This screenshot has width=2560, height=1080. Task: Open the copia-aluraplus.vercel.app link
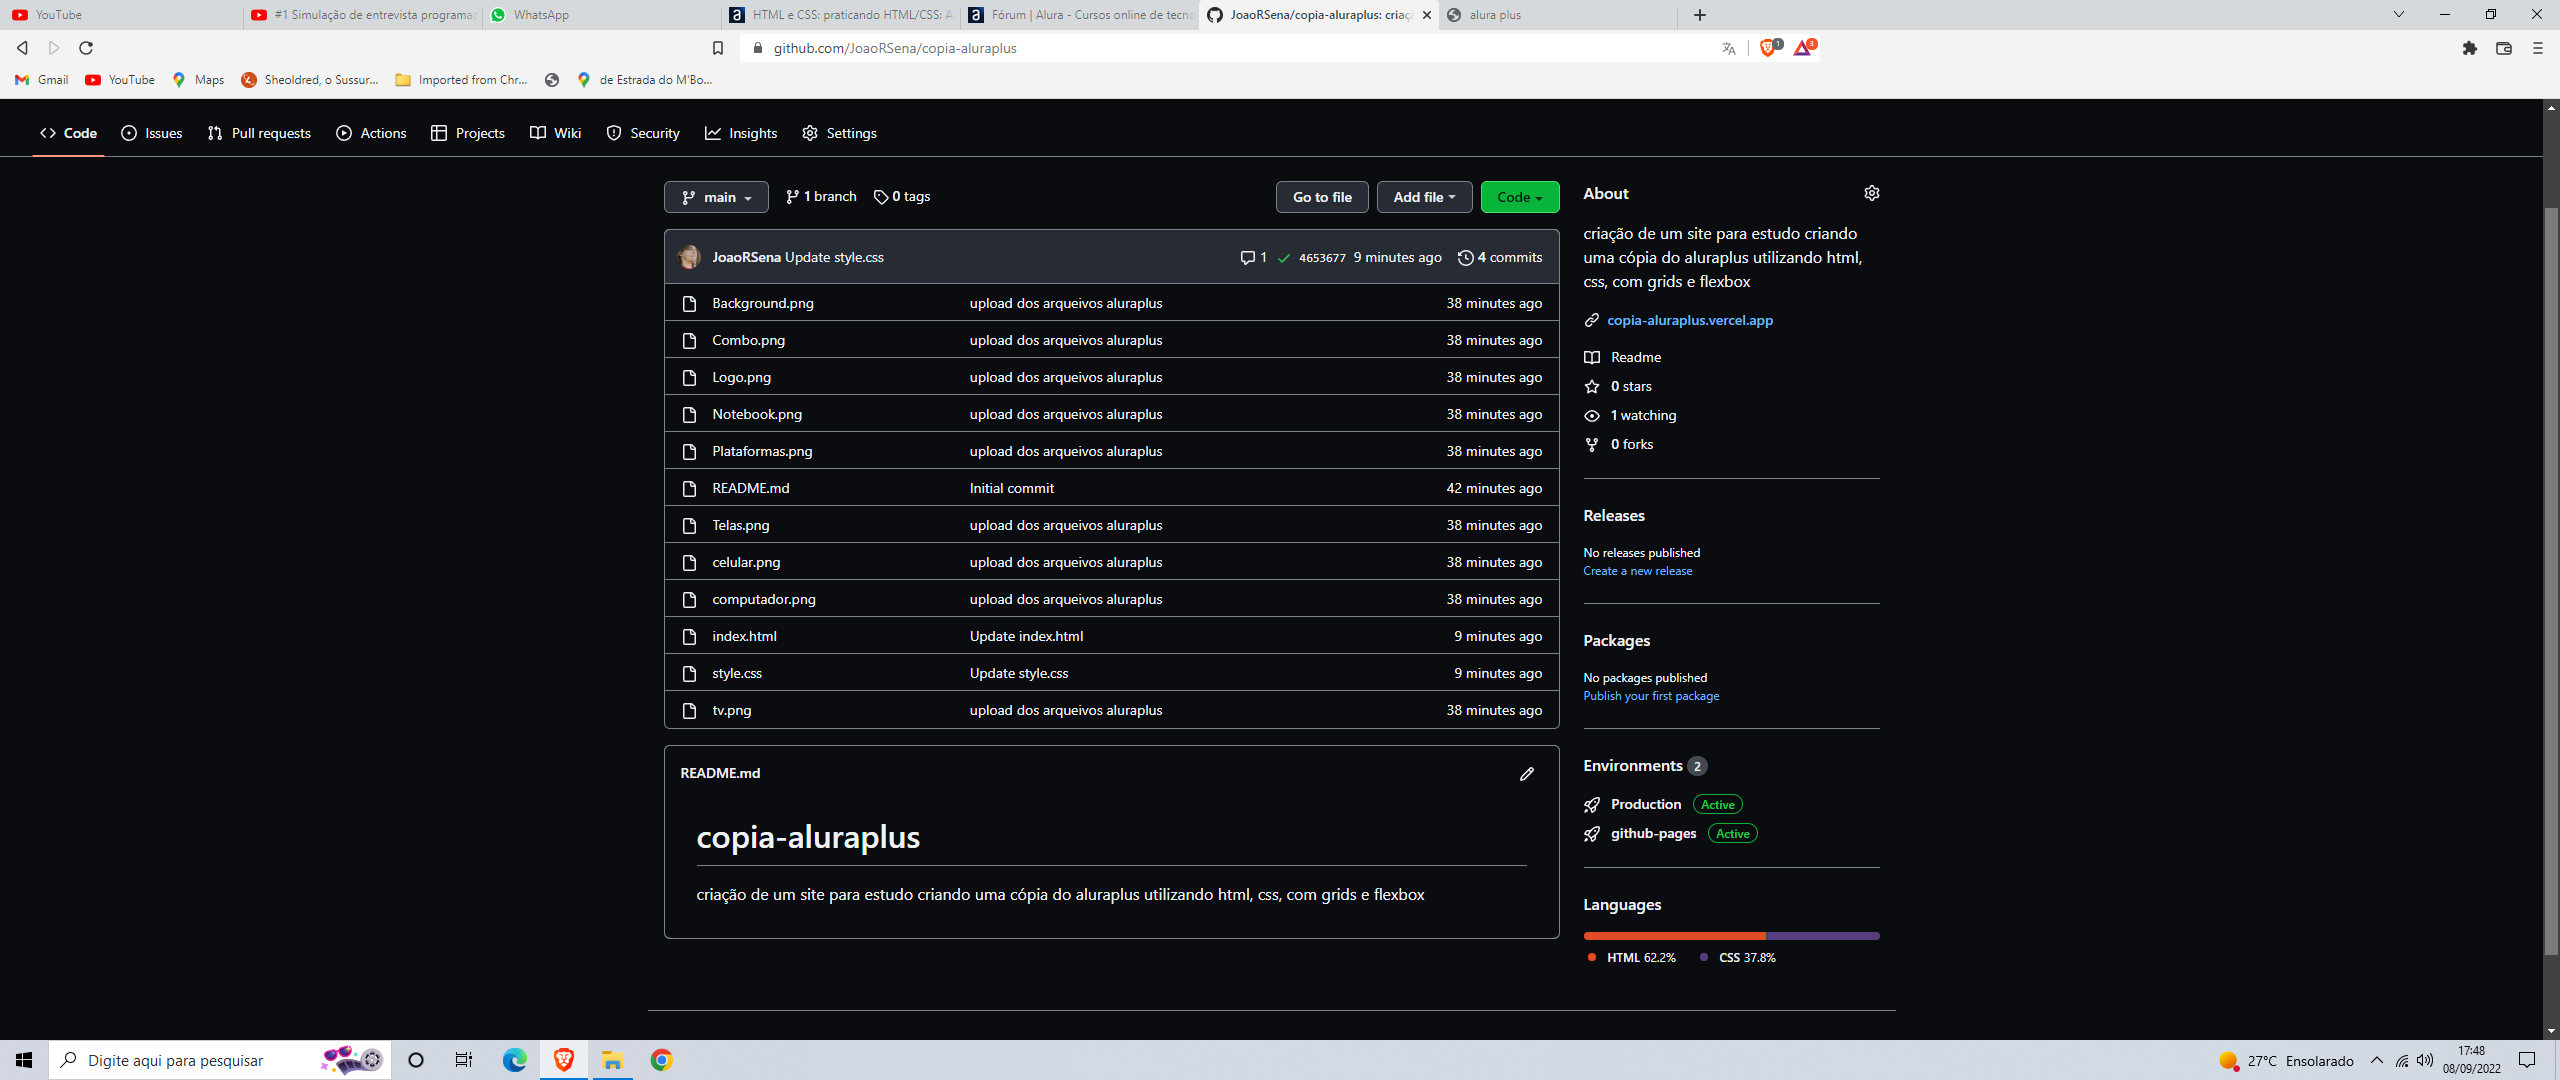1690,320
